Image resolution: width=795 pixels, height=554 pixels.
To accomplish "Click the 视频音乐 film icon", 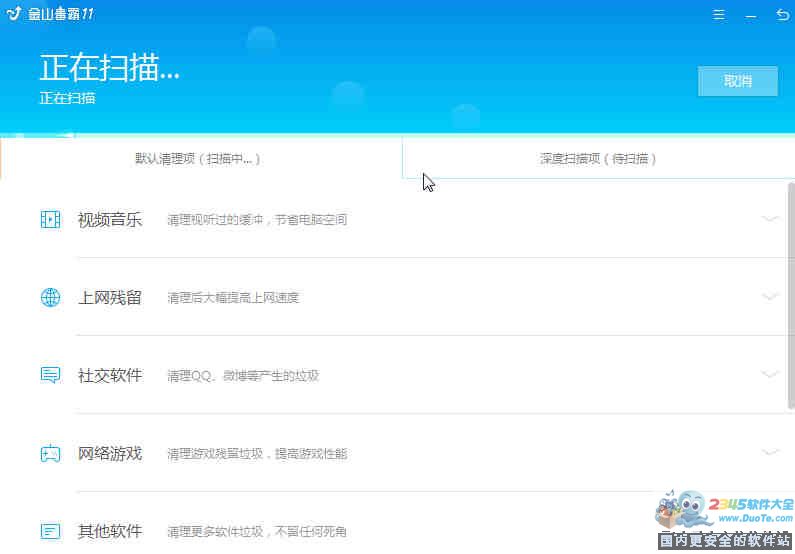I will pyautogui.click(x=50, y=219).
